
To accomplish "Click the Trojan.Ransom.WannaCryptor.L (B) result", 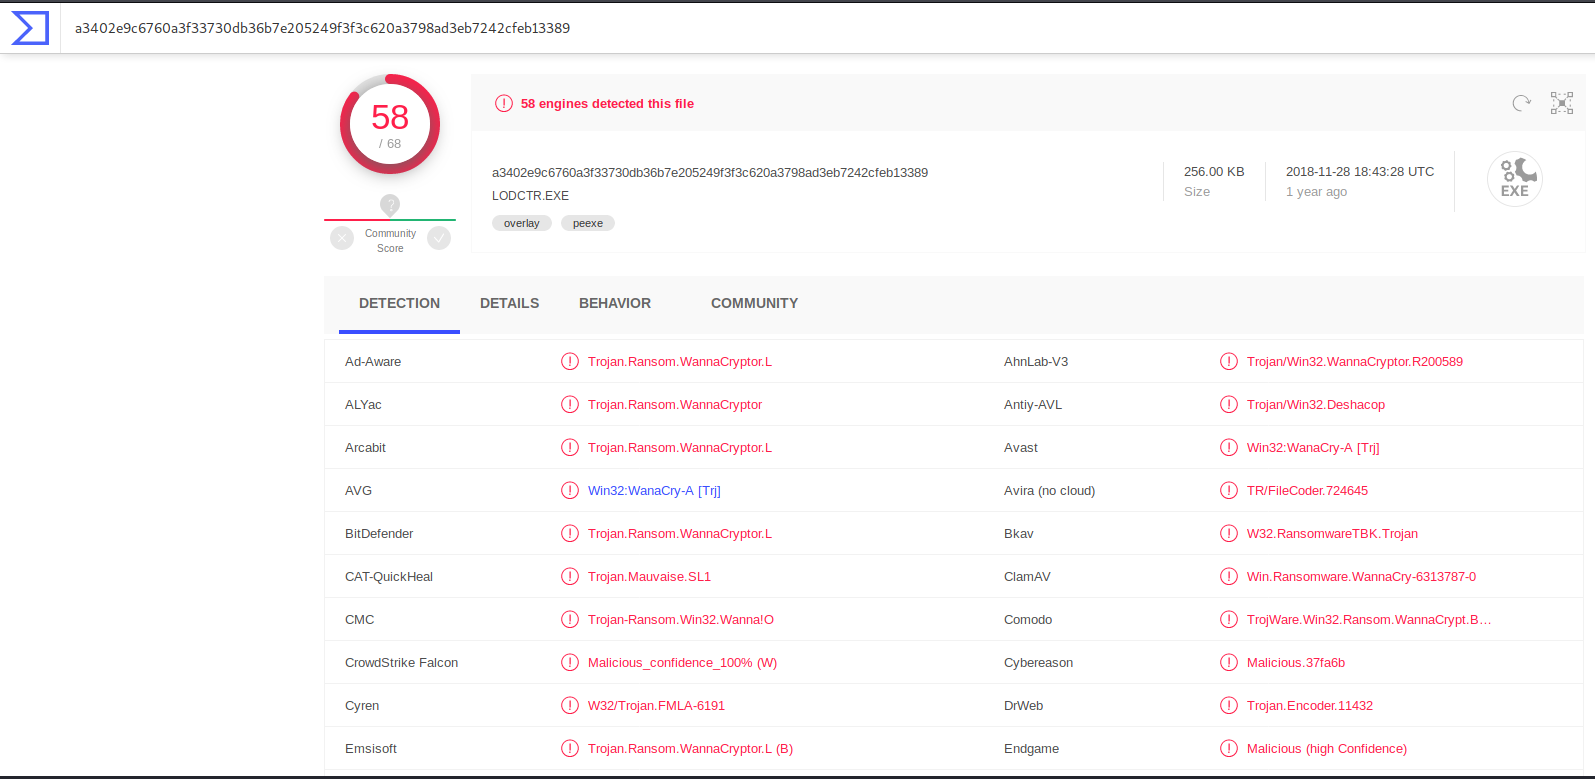I will pyautogui.click(x=690, y=748).
